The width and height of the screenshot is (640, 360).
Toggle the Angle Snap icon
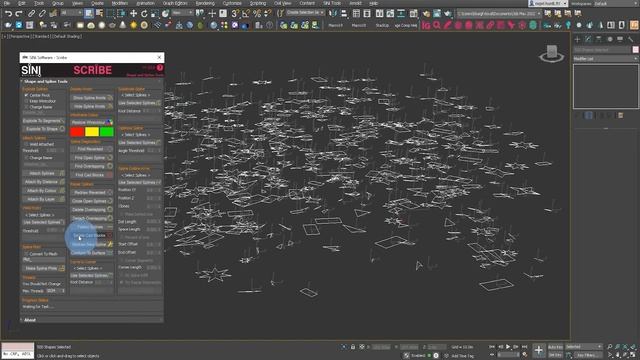(x=246, y=13)
